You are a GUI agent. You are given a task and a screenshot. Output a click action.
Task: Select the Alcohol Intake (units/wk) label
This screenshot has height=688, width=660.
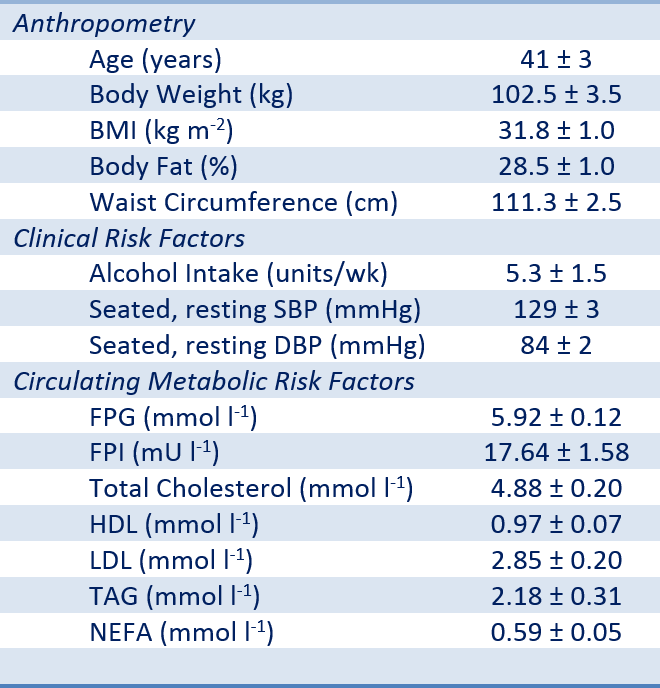coord(238,274)
